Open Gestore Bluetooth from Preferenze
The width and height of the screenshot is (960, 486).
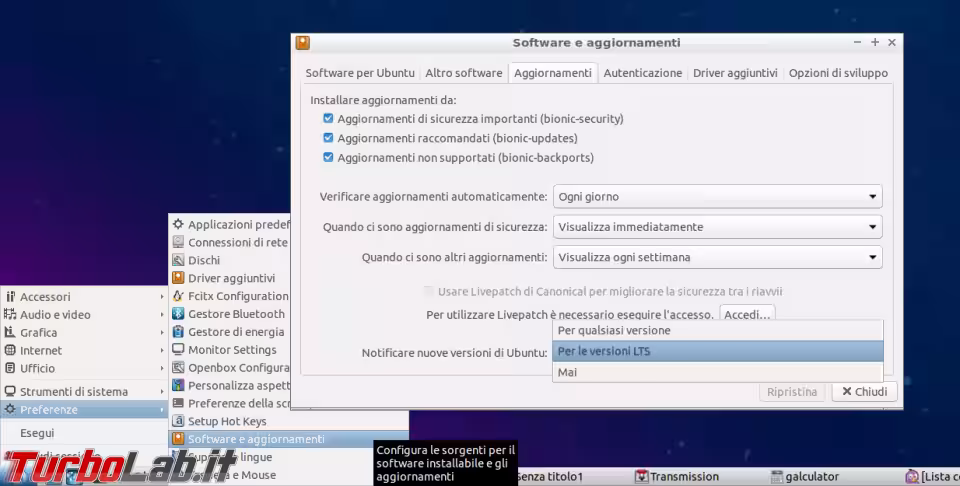coord(230,313)
